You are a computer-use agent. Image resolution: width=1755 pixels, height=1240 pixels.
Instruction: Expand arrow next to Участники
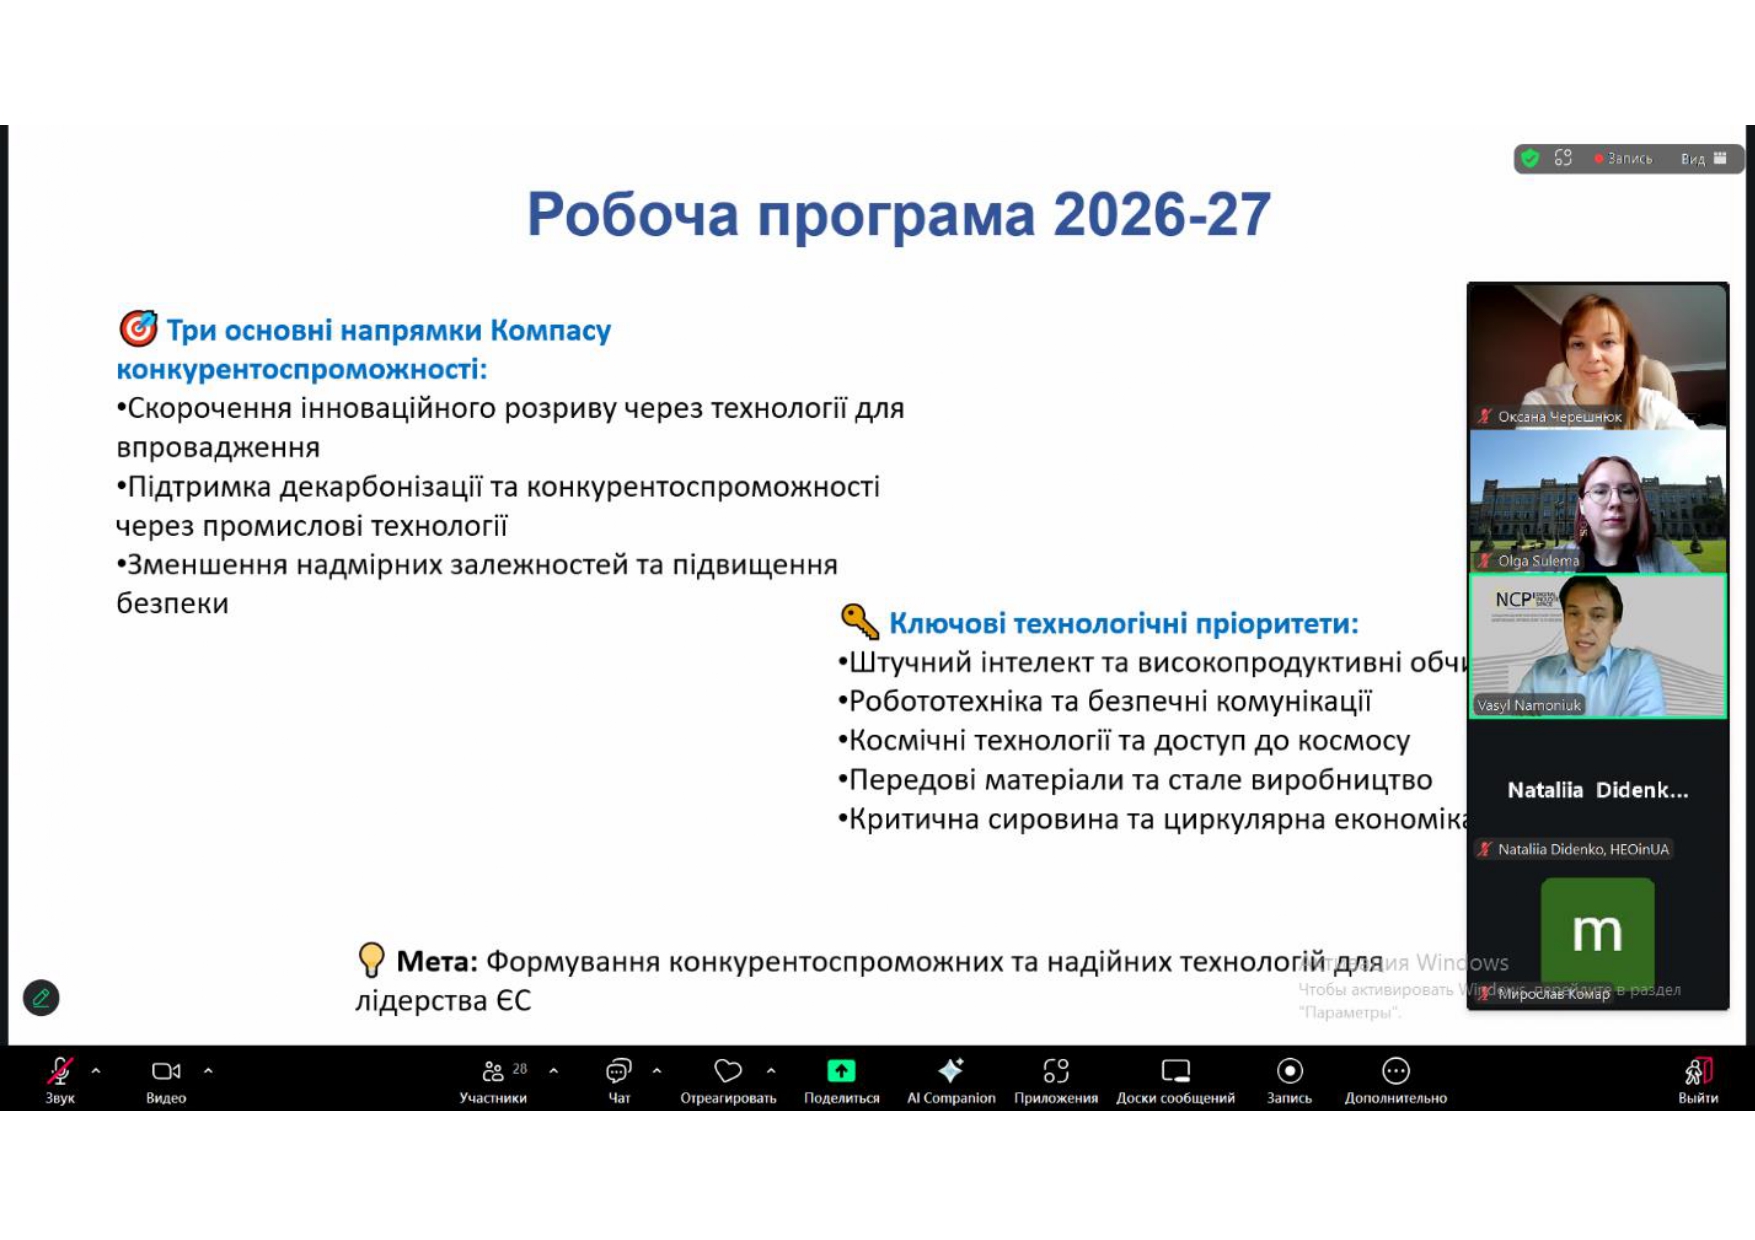[553, 1071]
